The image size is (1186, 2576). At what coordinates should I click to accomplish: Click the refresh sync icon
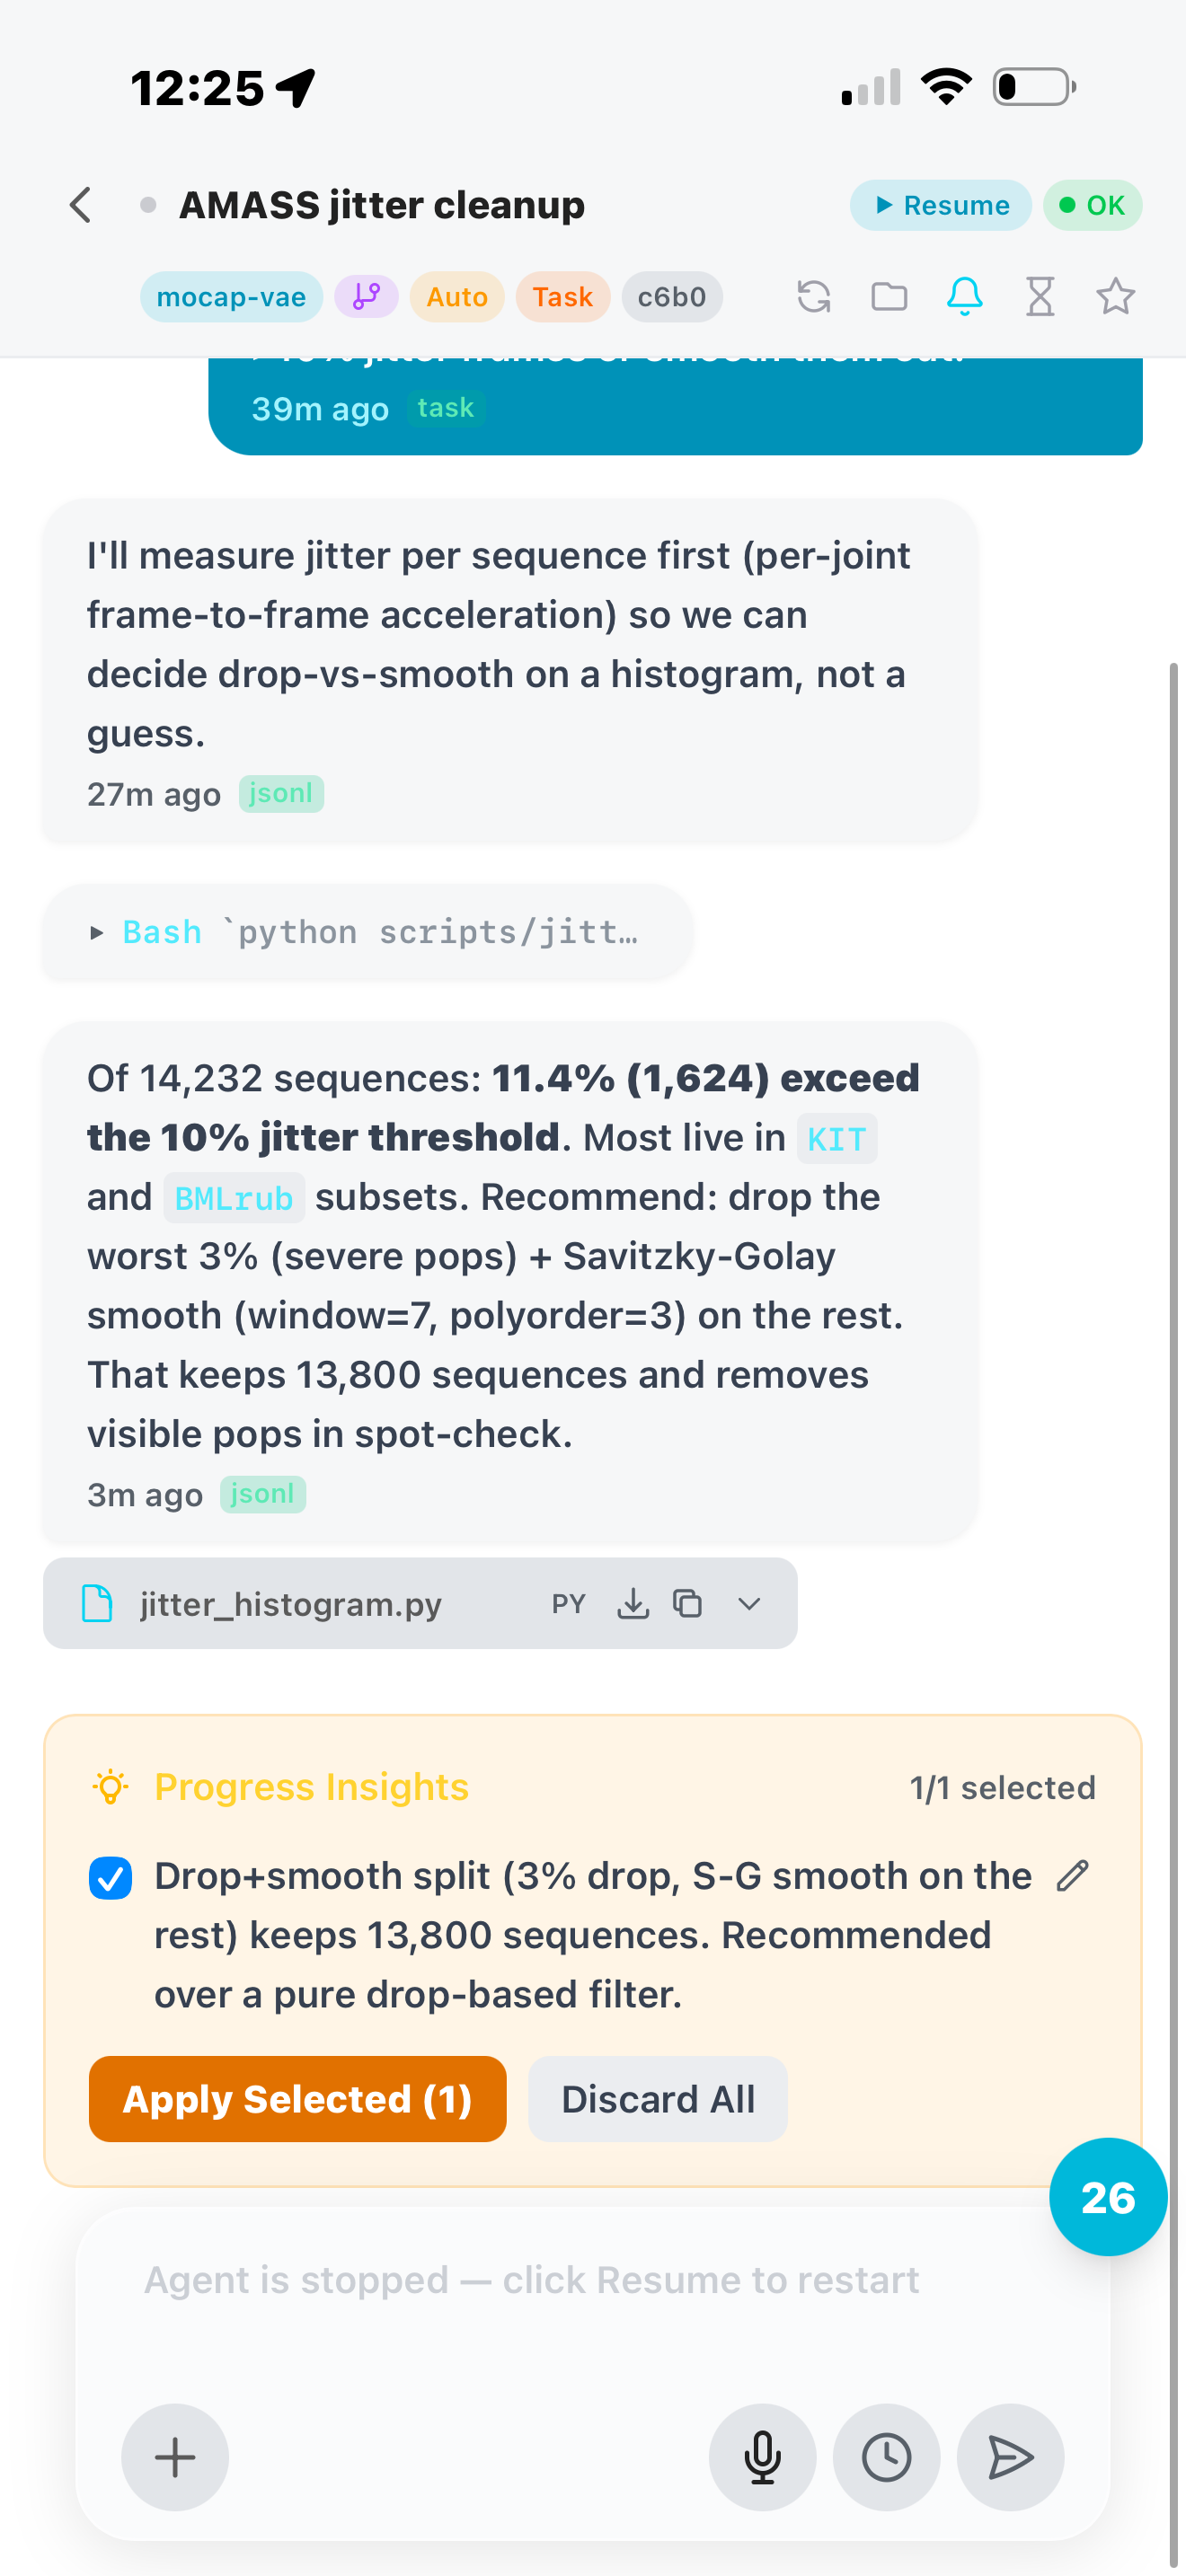coord(814,297)
